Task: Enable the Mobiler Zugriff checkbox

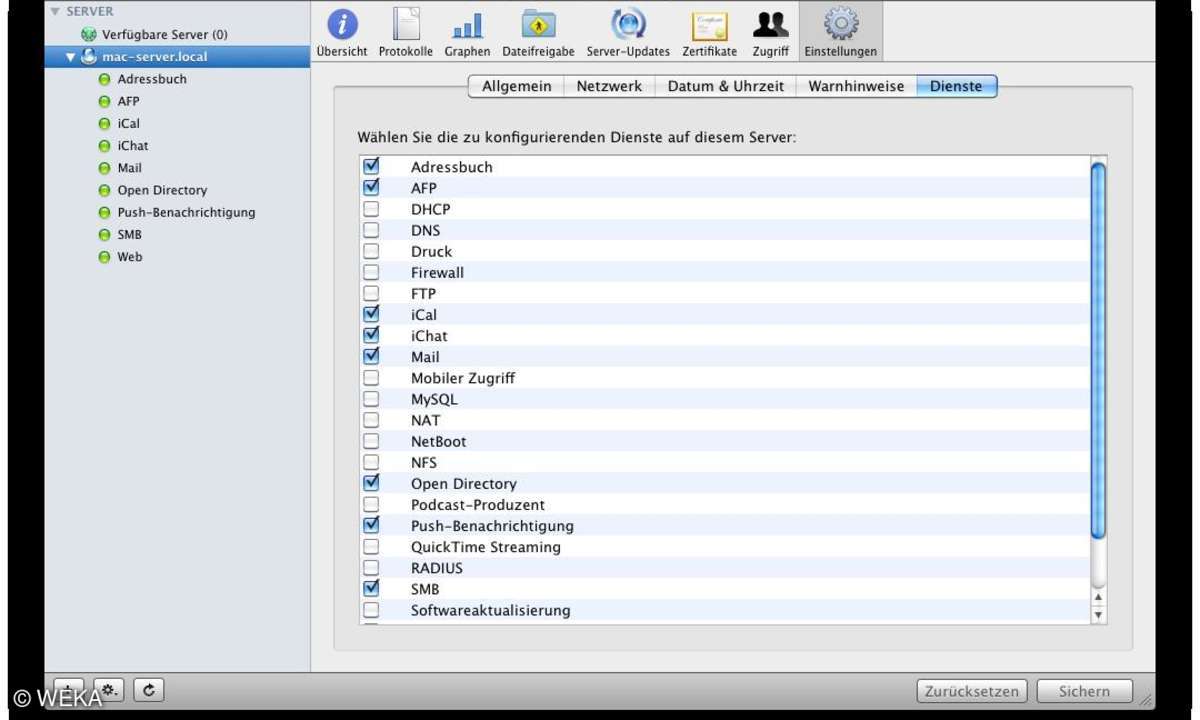Action: tap(371, 378)
